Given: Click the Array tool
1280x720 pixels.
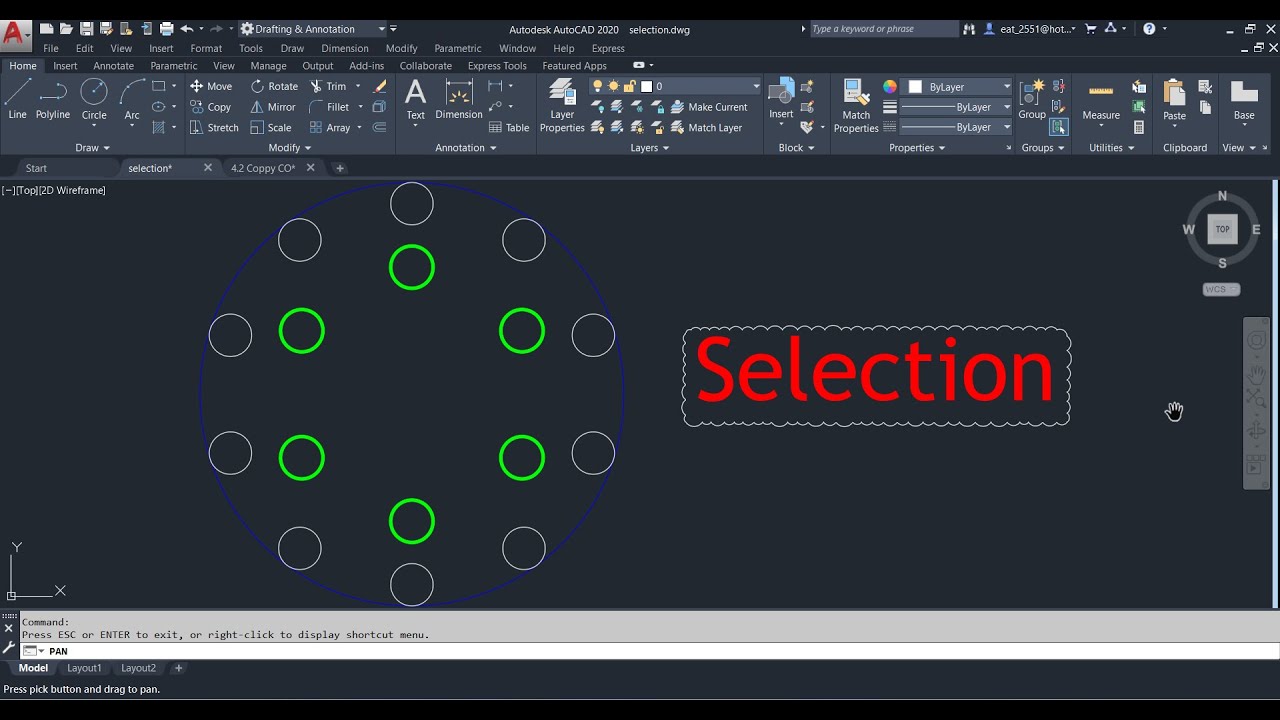Looking at the screenshot, I should (330, 128).
